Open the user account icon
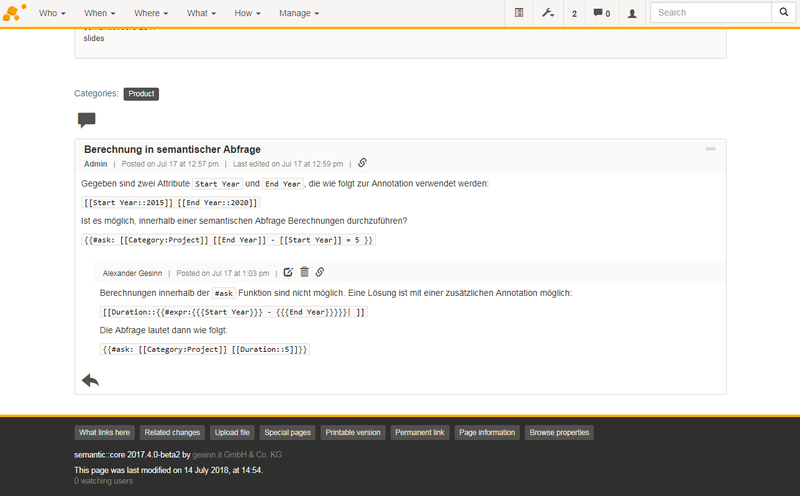Screen dimensions: 800x496 [631, 13]
